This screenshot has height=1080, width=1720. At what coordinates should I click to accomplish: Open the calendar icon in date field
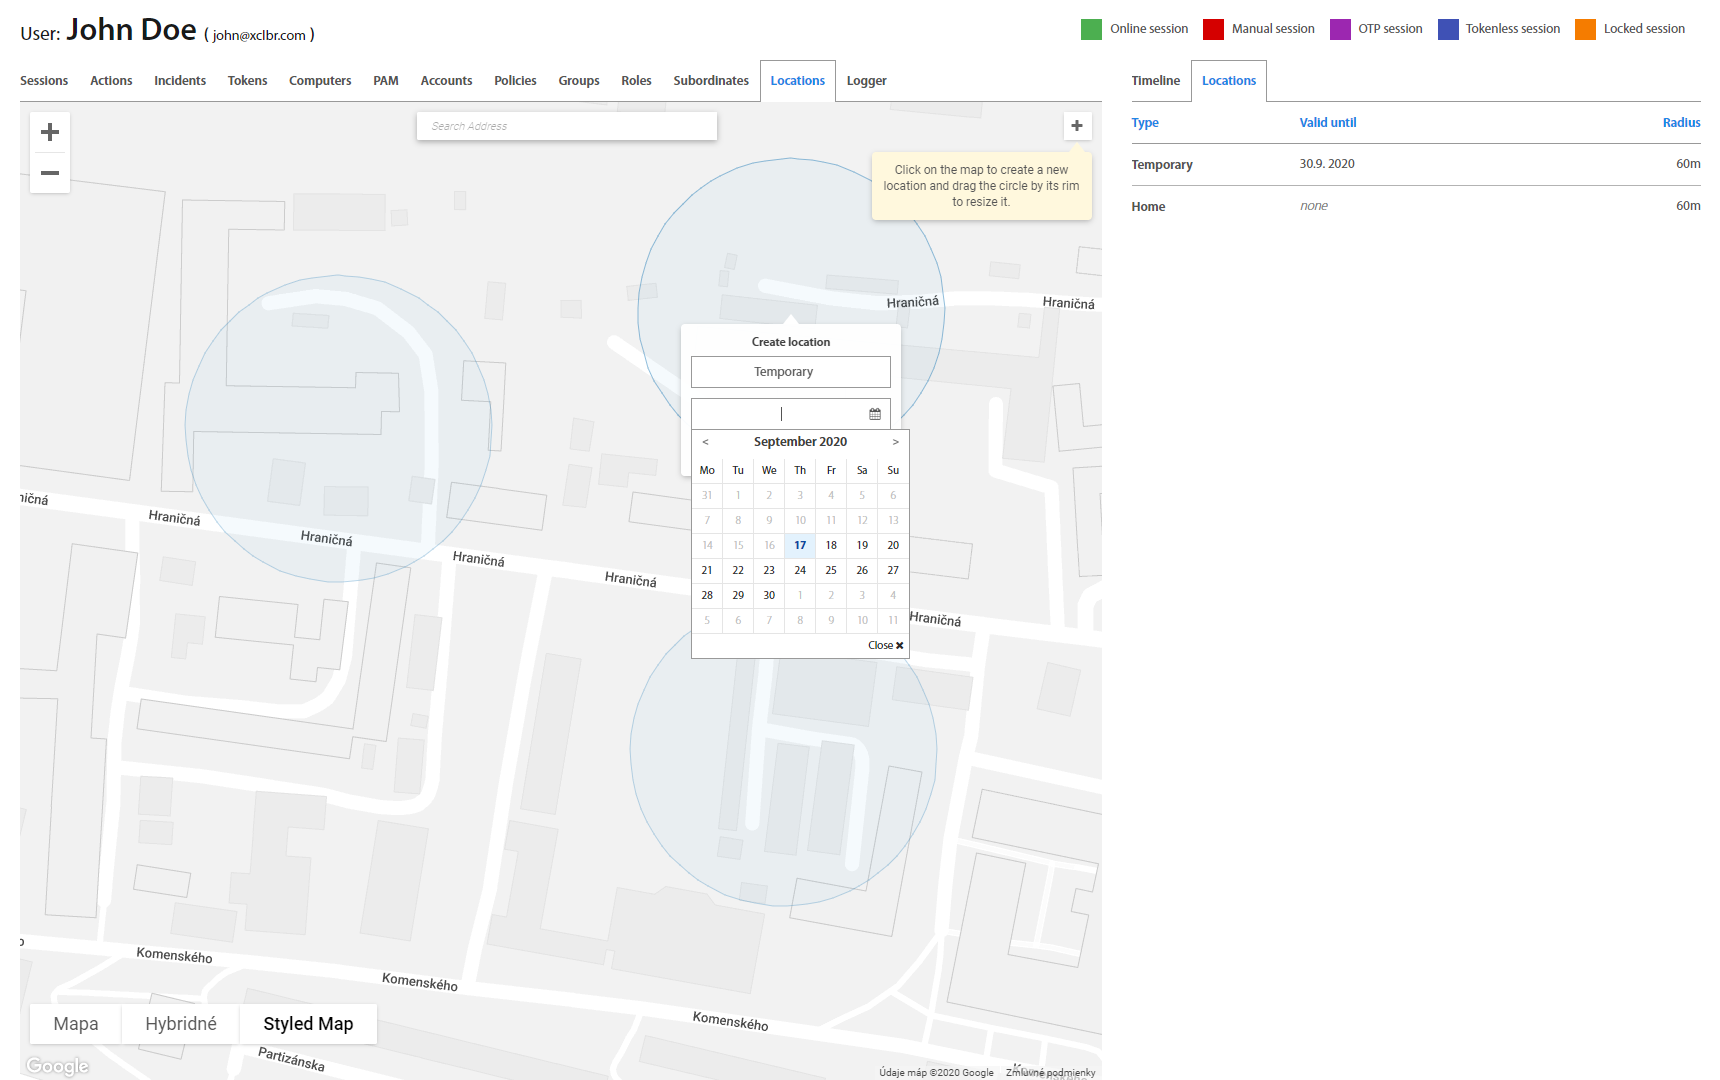(x=875, y=414)
